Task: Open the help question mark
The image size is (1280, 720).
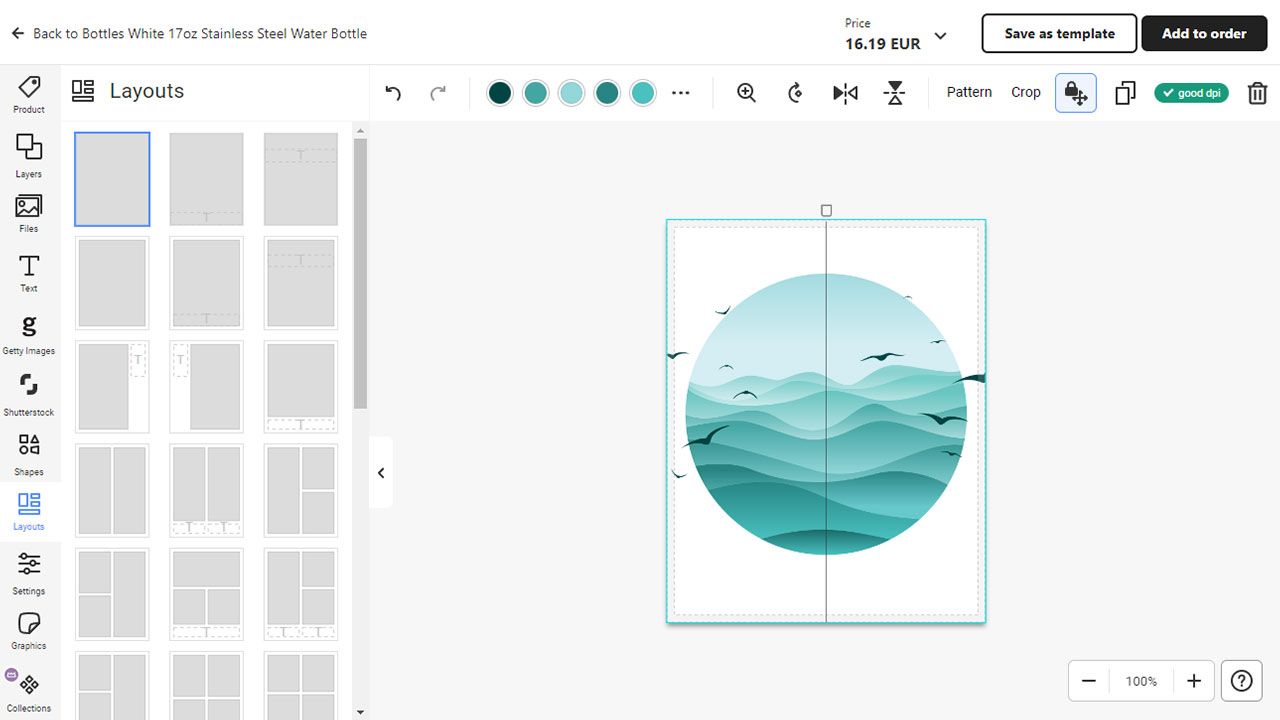Action: [x=1242, y=681]
